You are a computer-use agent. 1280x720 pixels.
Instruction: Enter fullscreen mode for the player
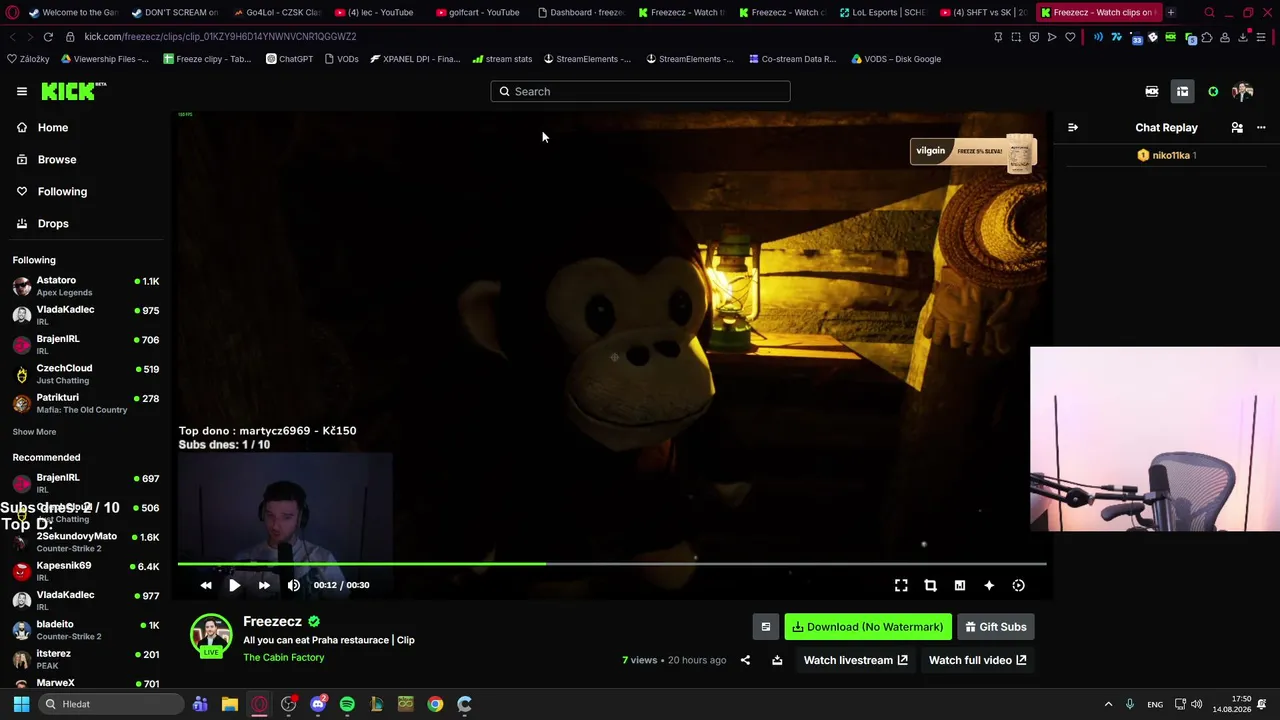[x=901, y=586]
